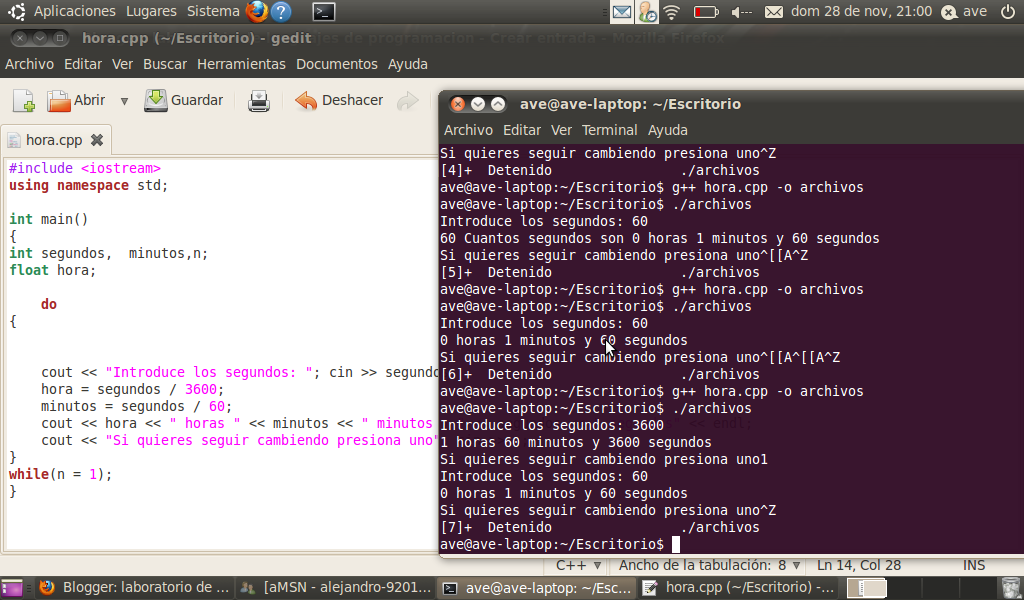Open the trash icon at bottom right

(1012, 588)
